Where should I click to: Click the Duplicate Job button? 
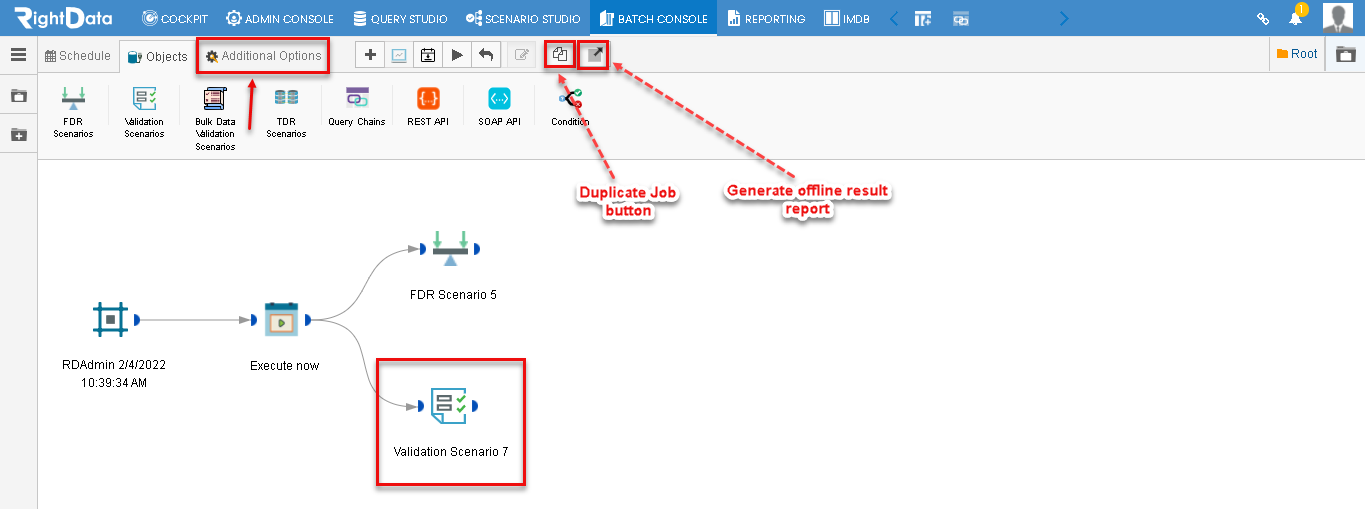pos(560,55)
